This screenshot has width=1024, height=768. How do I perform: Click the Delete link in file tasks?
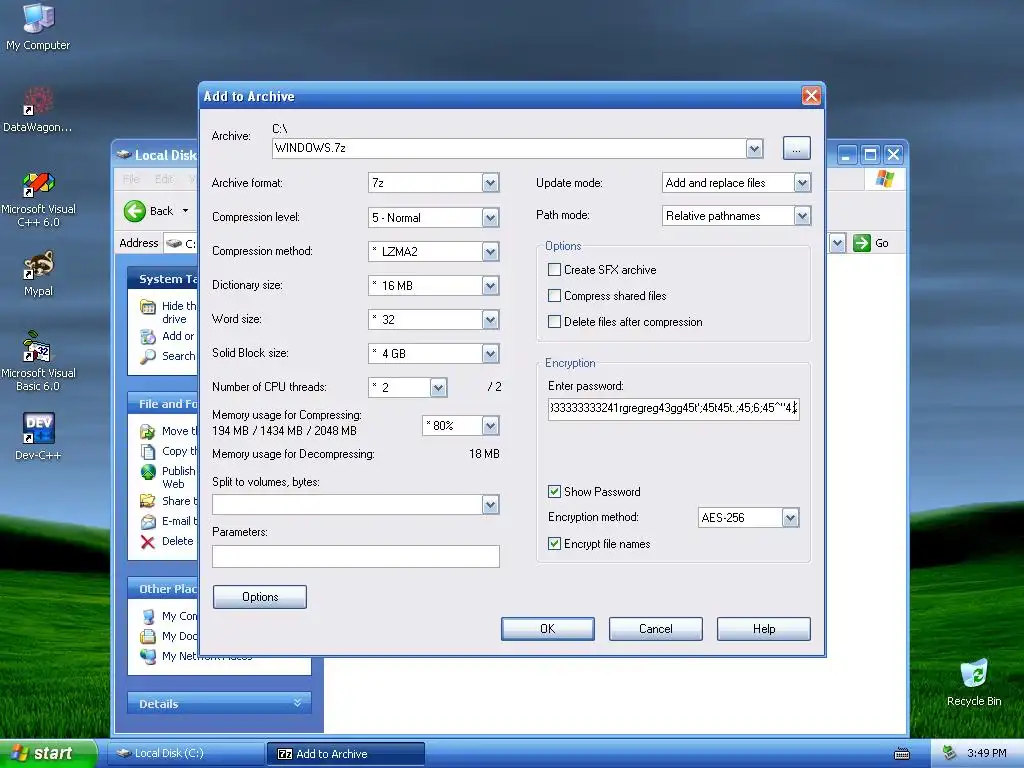(x=178, y=541)
